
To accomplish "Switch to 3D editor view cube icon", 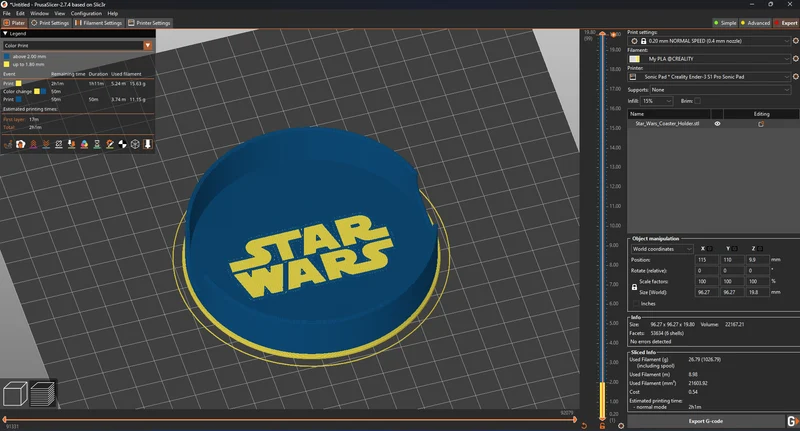I will click(x=15, y=394).
